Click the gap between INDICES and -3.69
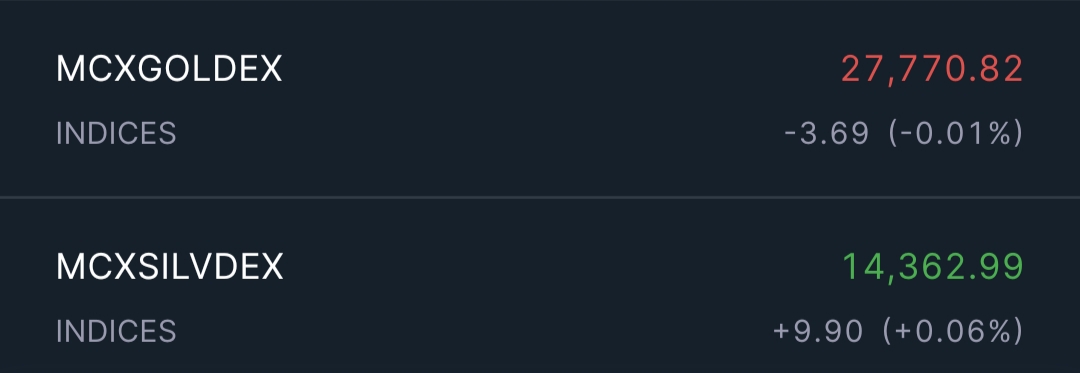 click(x=480, y=133)
